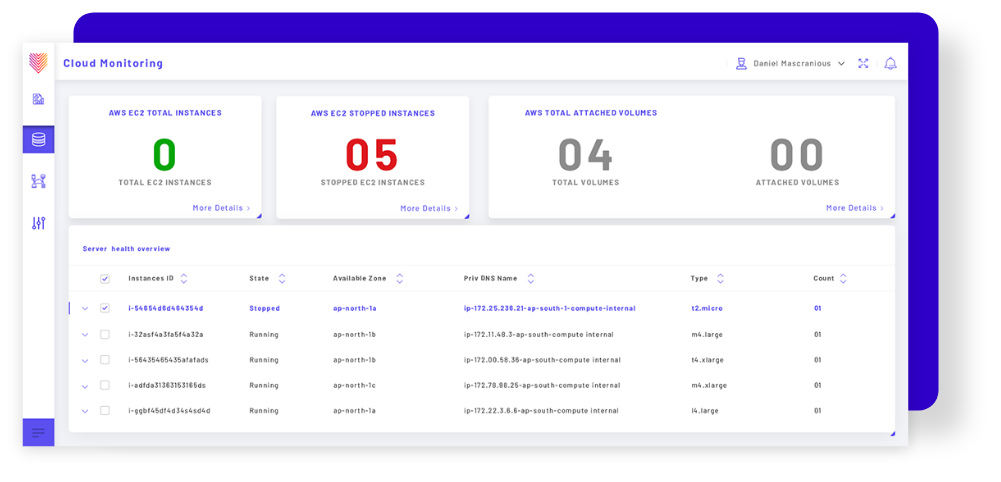
Task: Click AWS Total Attached Volumes card title
Action: point(591,113)
